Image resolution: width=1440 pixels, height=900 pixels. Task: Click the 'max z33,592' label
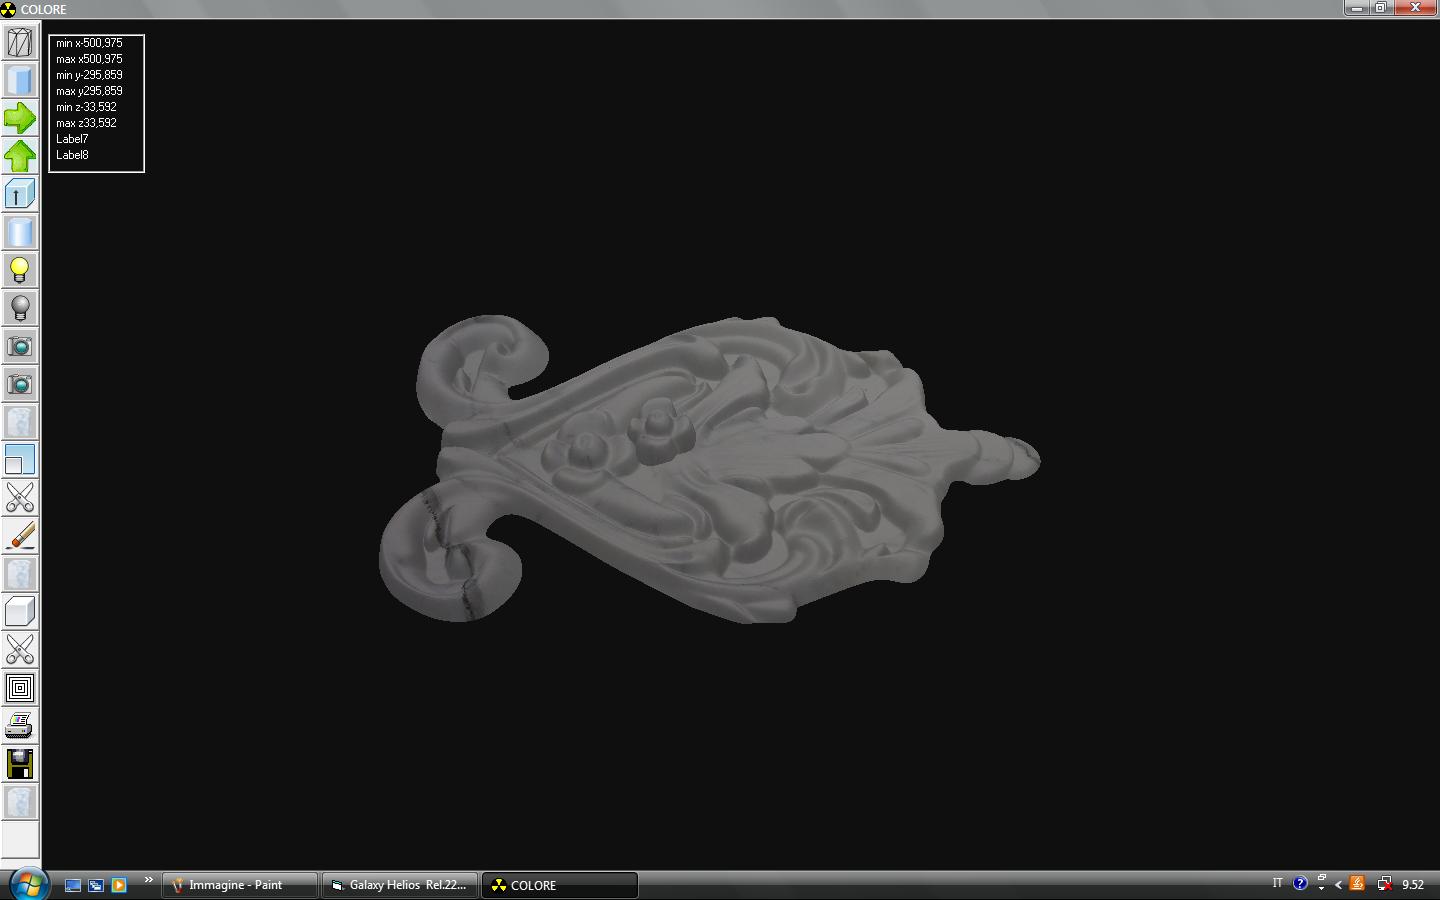[x=86, y=123]
